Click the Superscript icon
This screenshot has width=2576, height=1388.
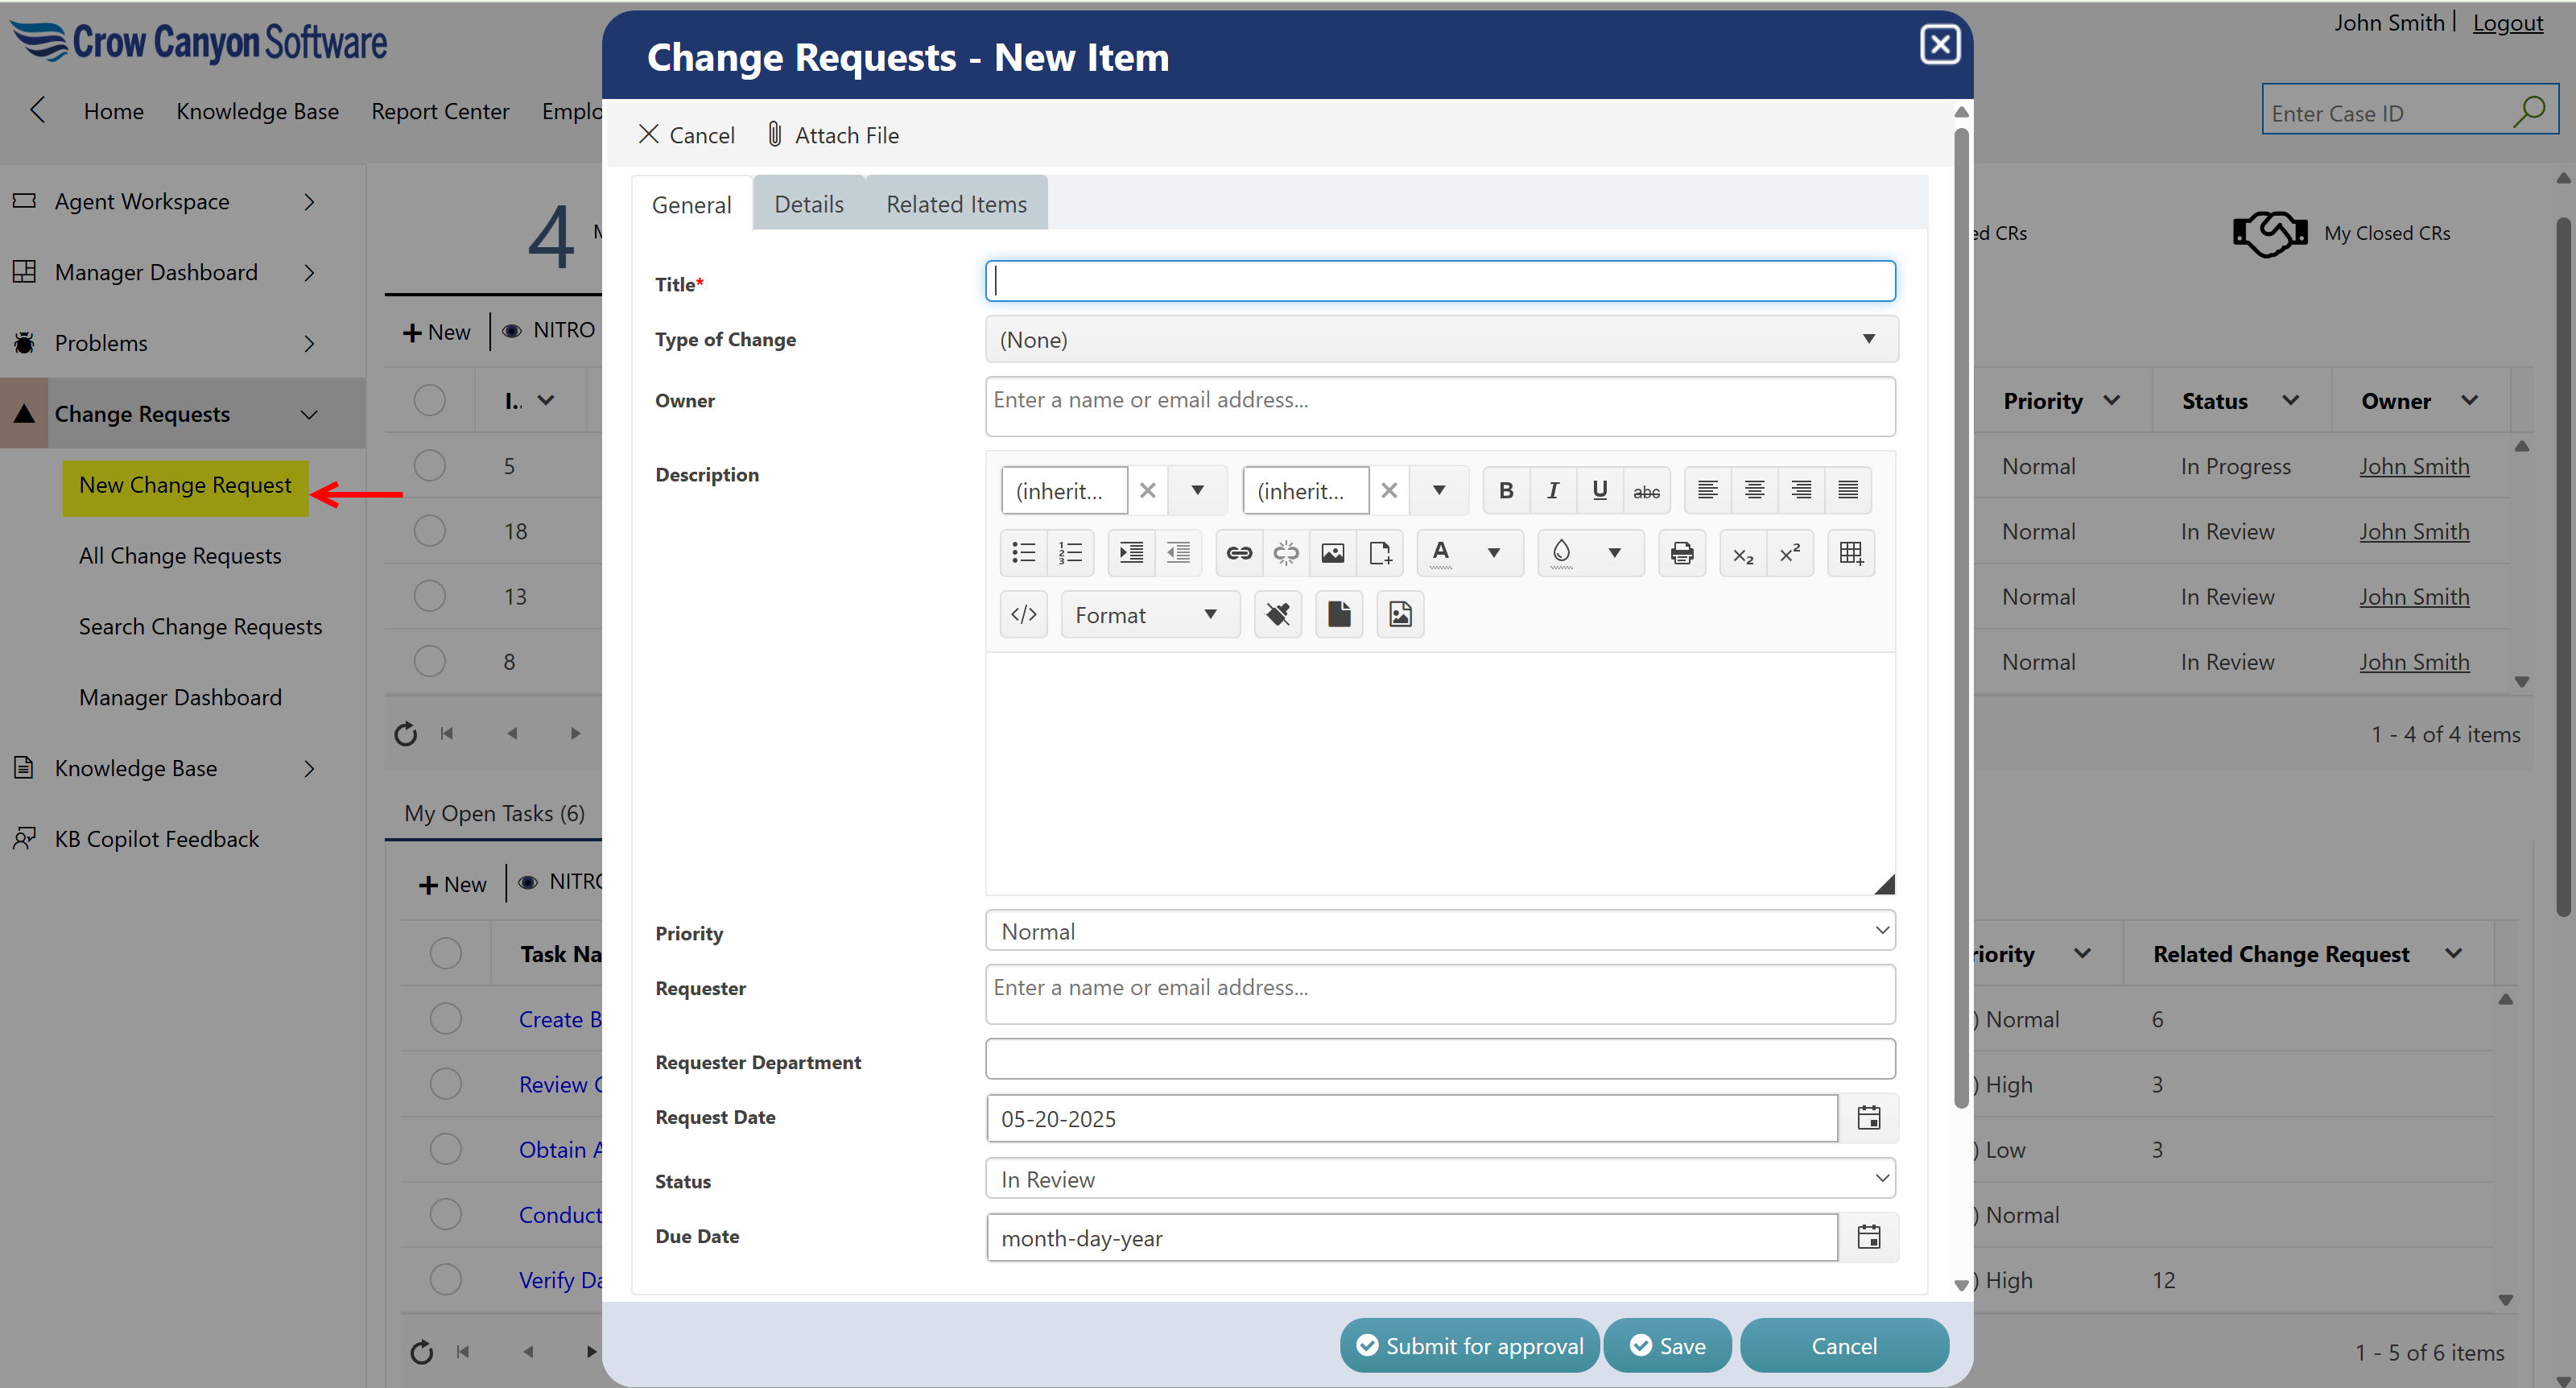click(x=1790, y=553)
